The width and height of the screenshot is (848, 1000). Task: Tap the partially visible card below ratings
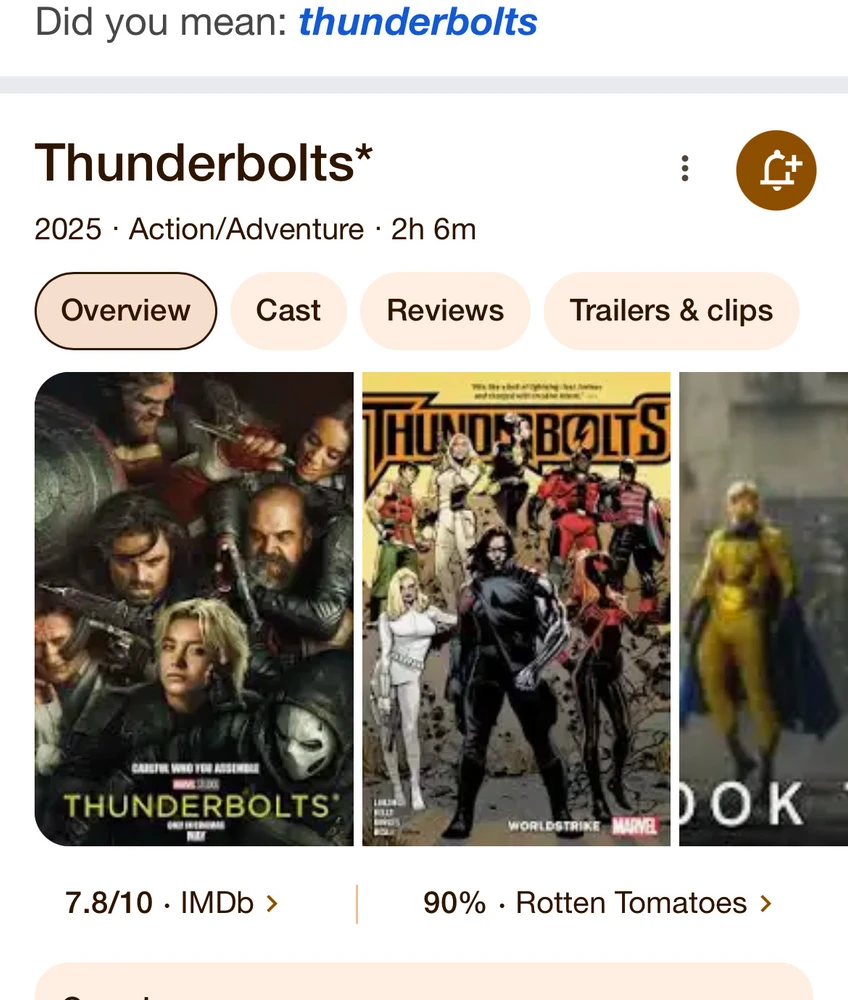point(424,983)
